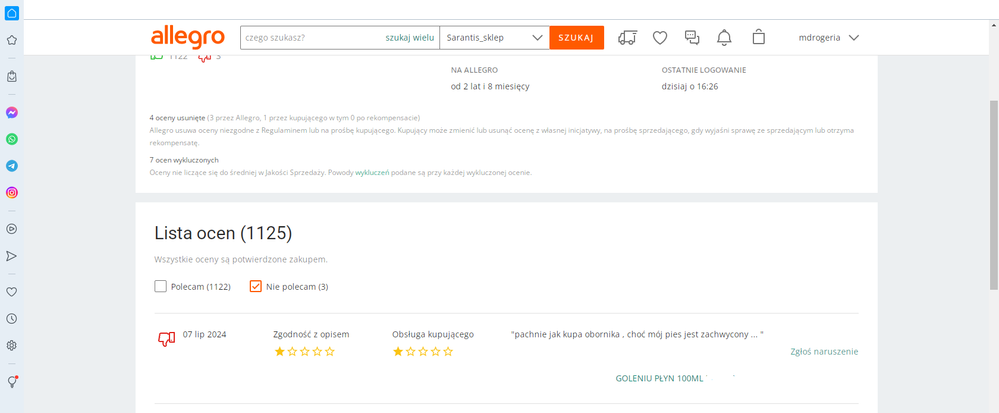Click the orange SZUKAJ button

point(577,38)
